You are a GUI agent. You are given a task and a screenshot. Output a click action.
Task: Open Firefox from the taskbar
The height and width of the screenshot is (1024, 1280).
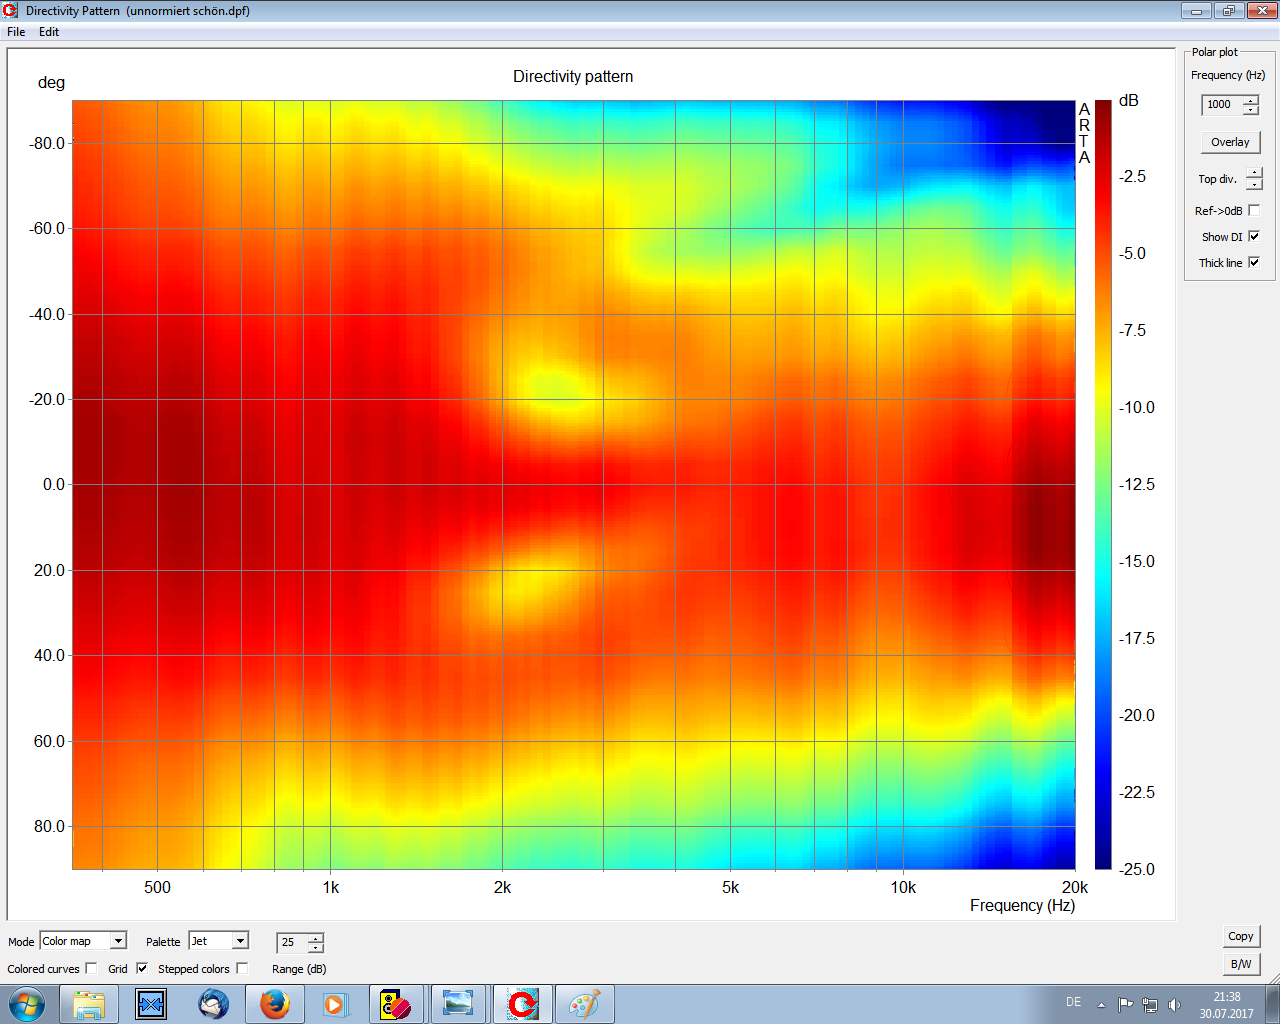pyautogui.click(x=275, y=1003)
